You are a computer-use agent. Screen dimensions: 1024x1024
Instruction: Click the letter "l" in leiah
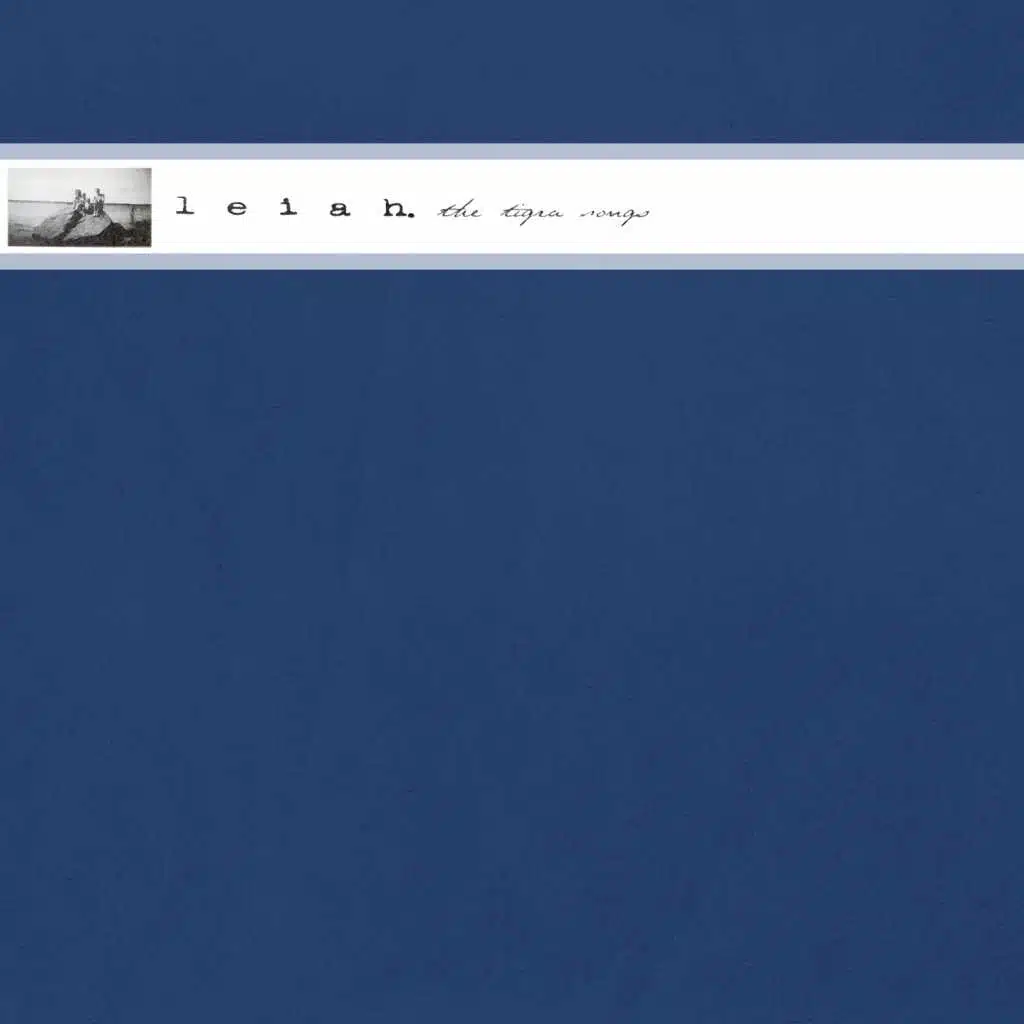(x=184, y=208)
